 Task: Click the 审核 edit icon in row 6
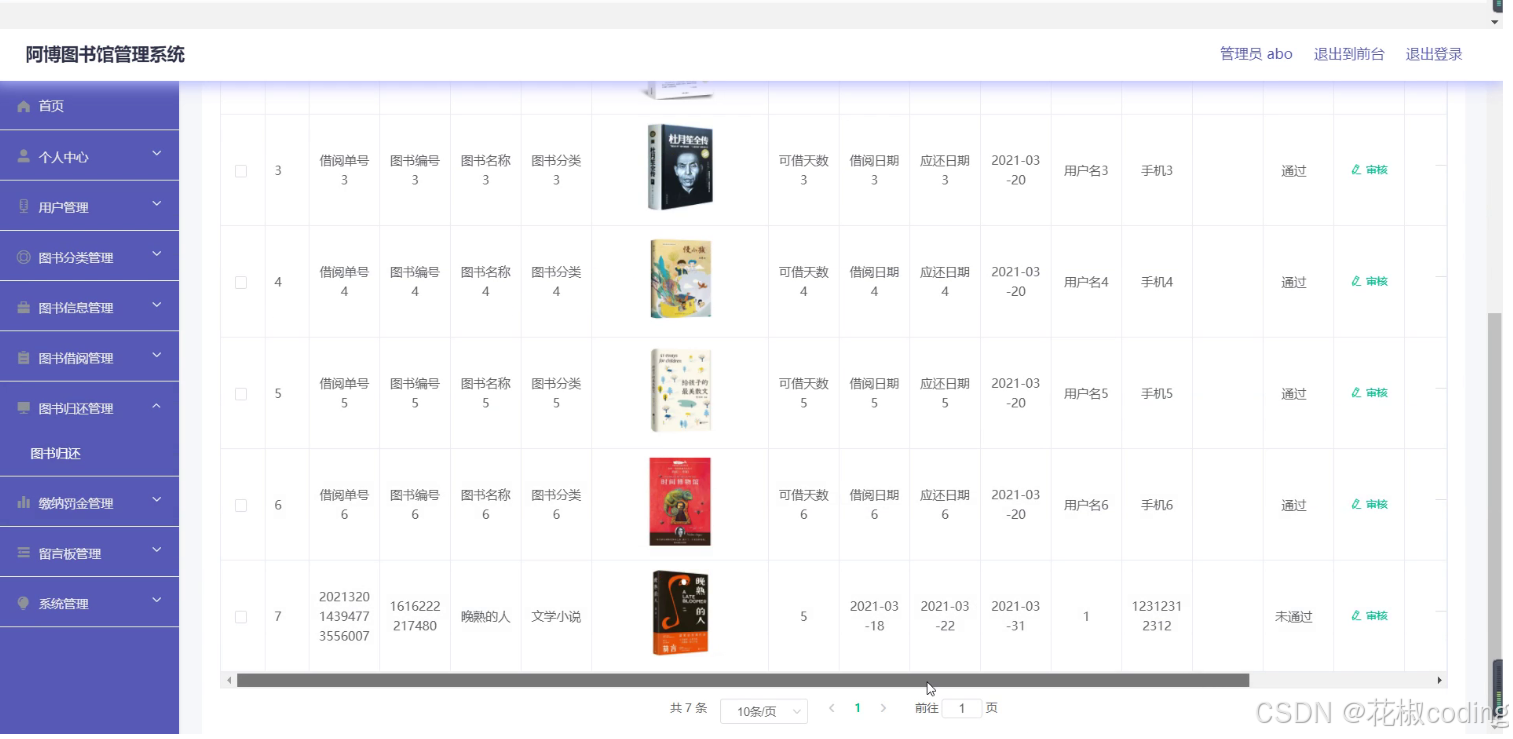pyautogui.click(x=1356, y=505)
